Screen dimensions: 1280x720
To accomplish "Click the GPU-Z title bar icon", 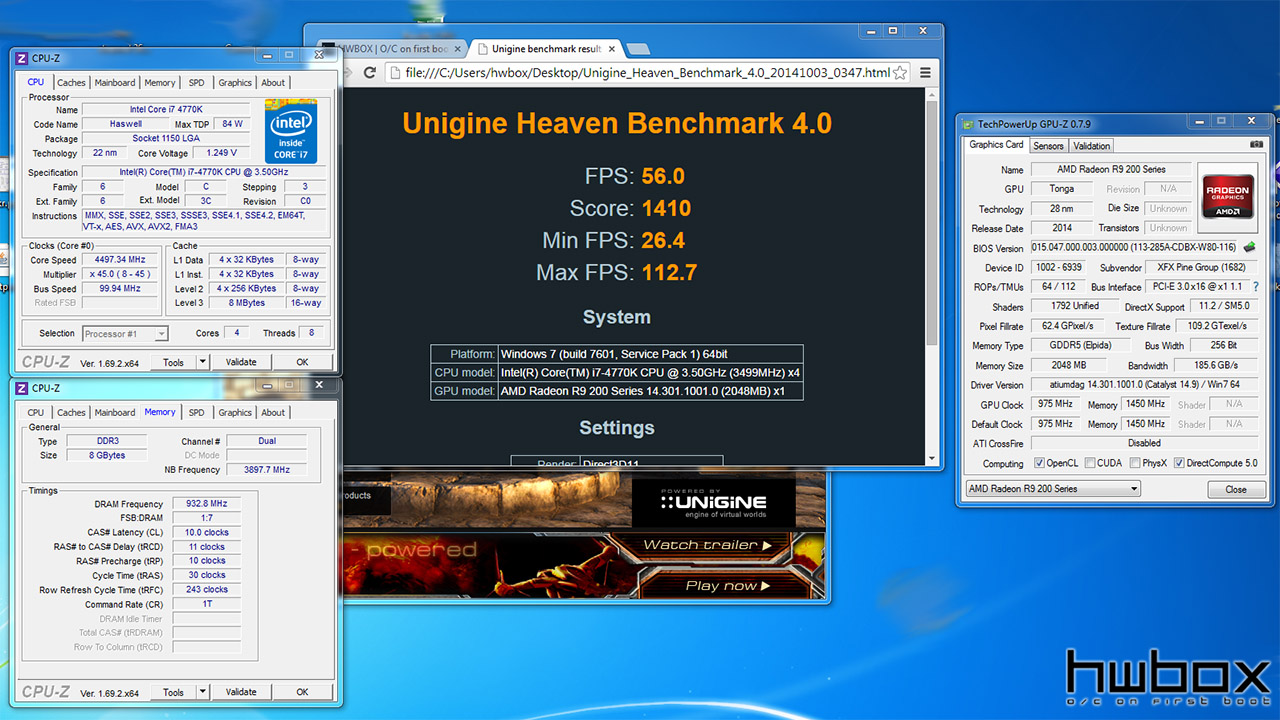I will tap(967, 124).
